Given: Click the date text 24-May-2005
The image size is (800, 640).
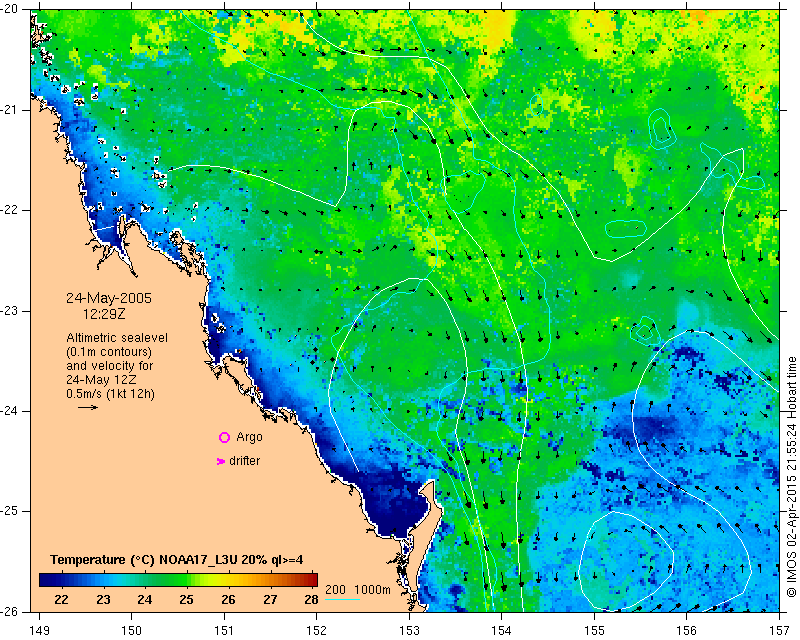Looking at the screenshot, I should click(109, 298).
